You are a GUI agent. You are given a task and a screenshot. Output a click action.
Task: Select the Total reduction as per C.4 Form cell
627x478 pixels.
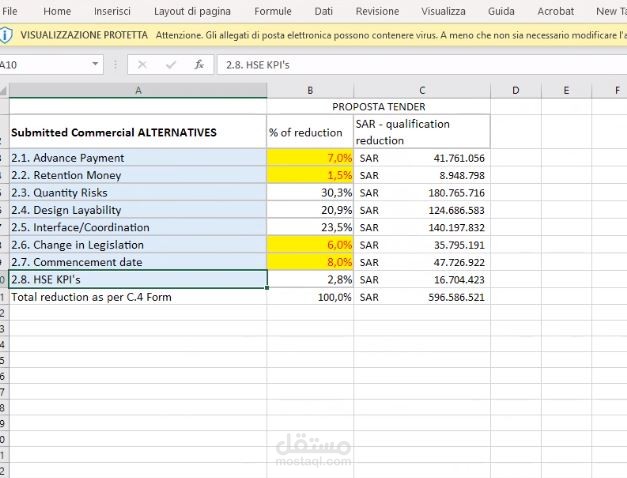(138, 297)
